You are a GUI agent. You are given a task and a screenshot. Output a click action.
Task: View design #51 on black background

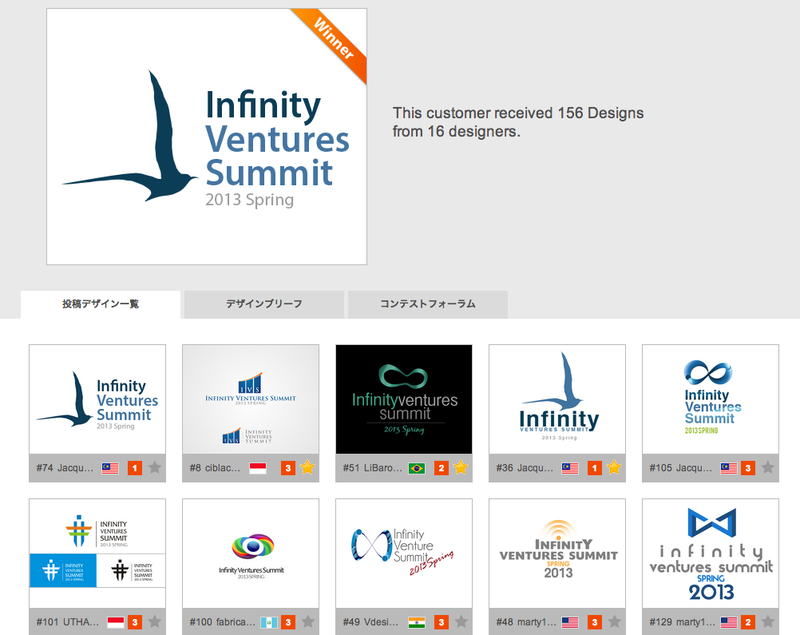coord(404,399)
